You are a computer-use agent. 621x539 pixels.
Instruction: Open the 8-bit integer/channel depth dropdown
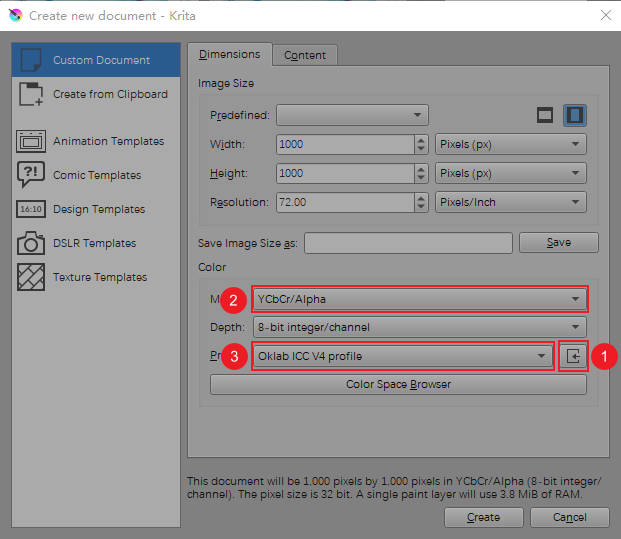tap(419, 327)
